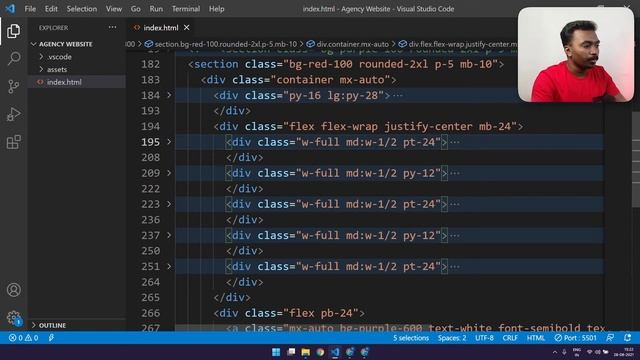Open the Run menu
This screenshot has height=360, width=640.
coord(156,9)
